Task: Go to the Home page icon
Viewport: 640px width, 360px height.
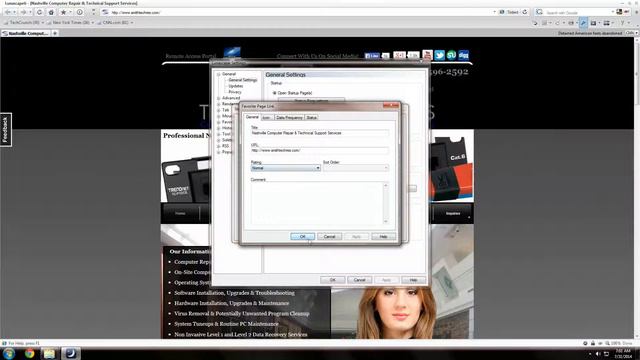Action: pyautogui.click(x=51, y=12)
